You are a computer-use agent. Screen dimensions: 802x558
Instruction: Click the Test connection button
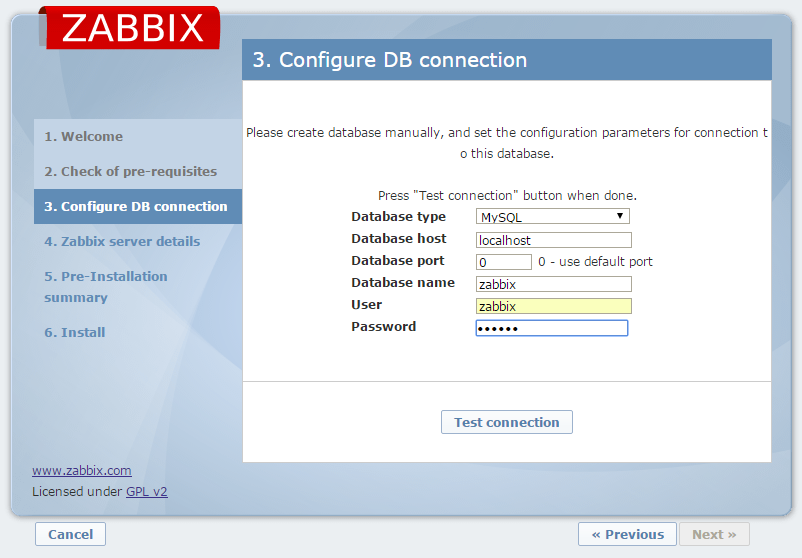(x=507, y=422)
